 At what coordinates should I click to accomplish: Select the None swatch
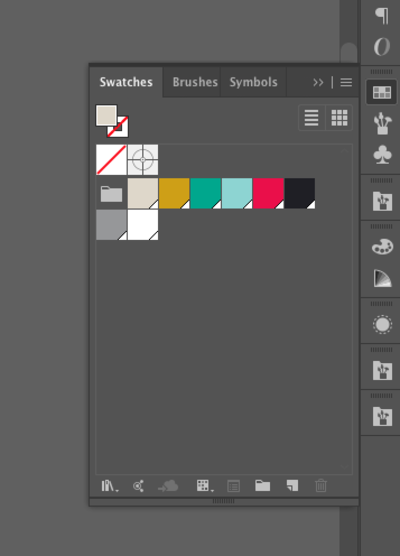tap(111, 160)
